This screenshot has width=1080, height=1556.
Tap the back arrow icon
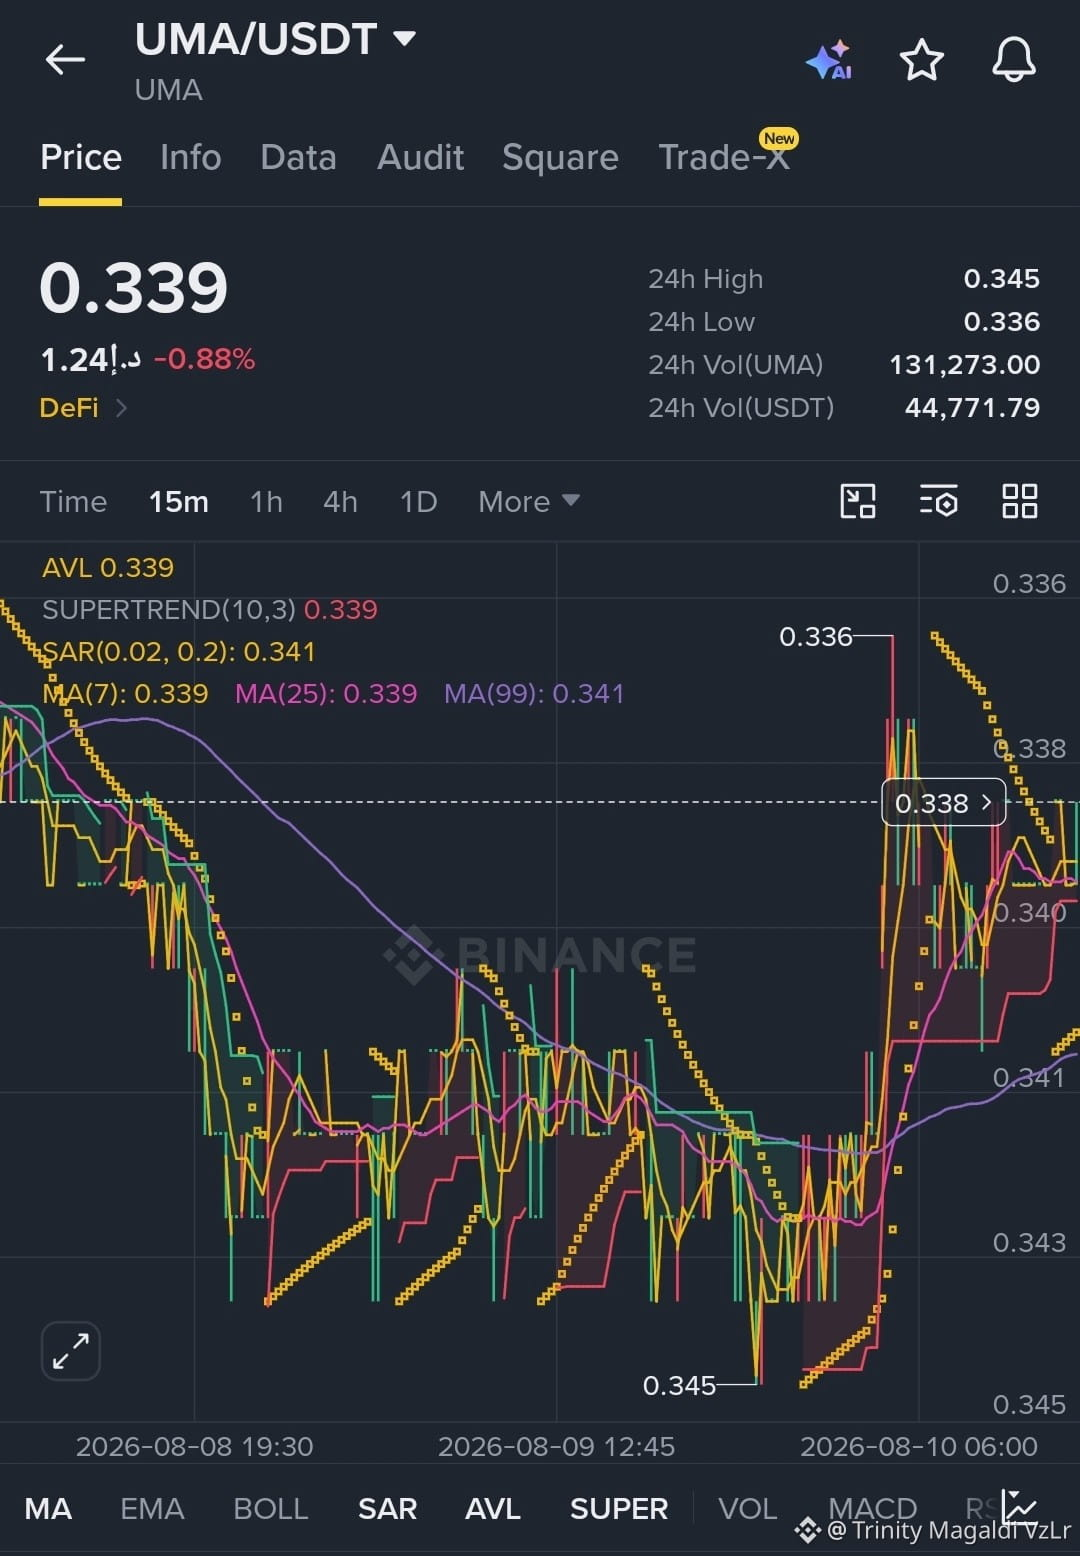65,60
